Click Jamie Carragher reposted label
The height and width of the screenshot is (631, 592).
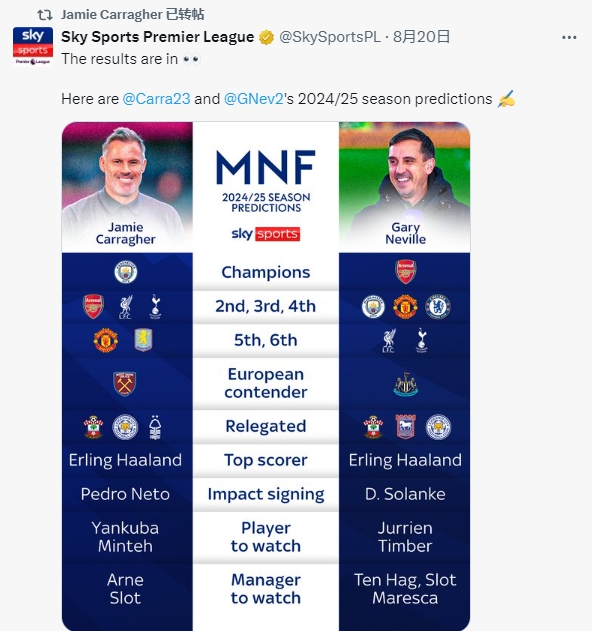coord(132,15)
